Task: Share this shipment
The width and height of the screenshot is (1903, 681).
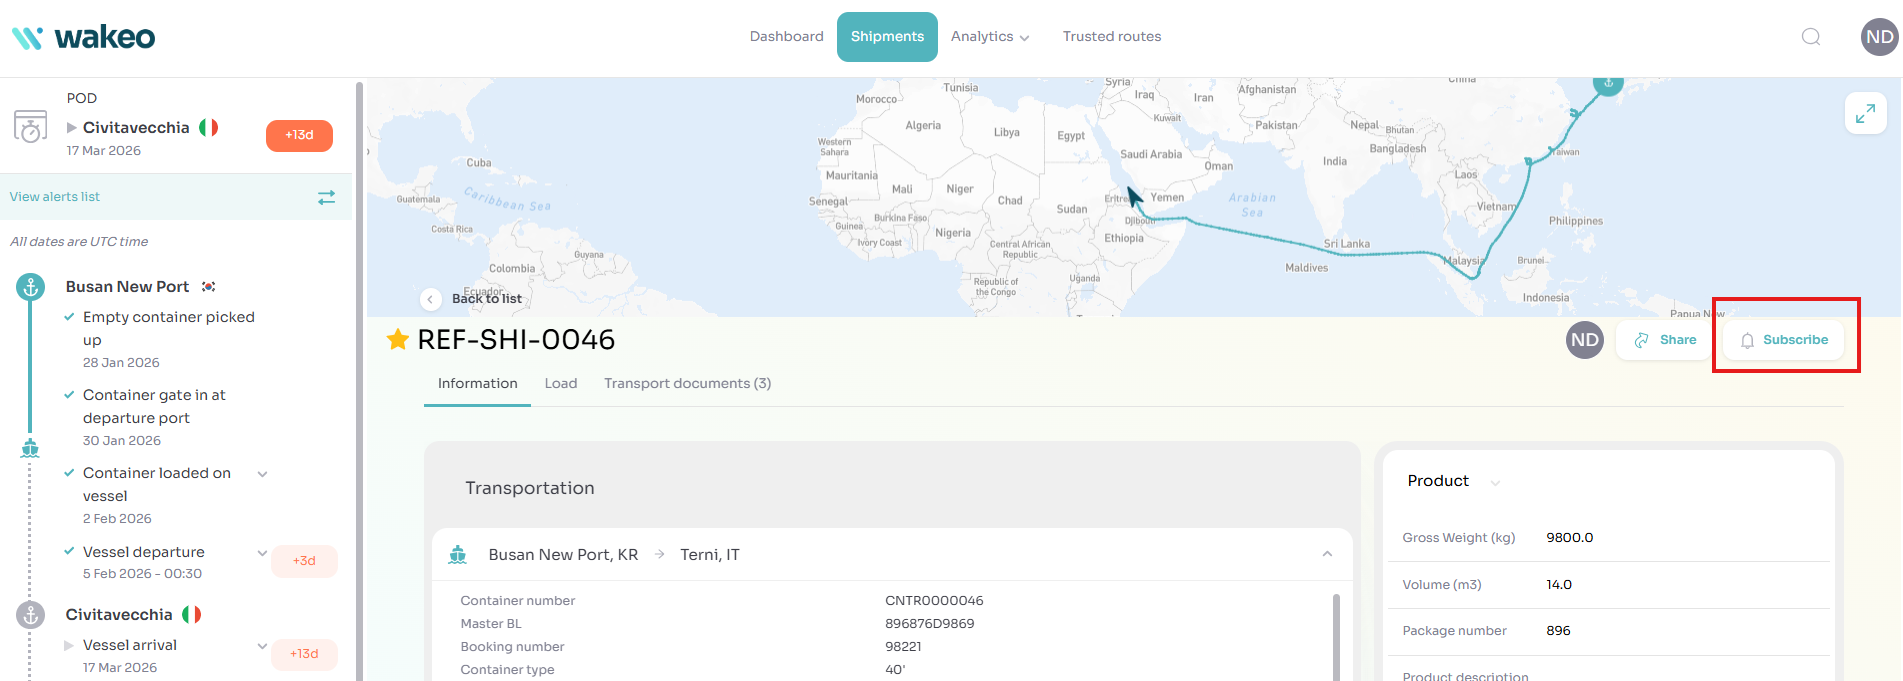Action: pos(1665,340)
